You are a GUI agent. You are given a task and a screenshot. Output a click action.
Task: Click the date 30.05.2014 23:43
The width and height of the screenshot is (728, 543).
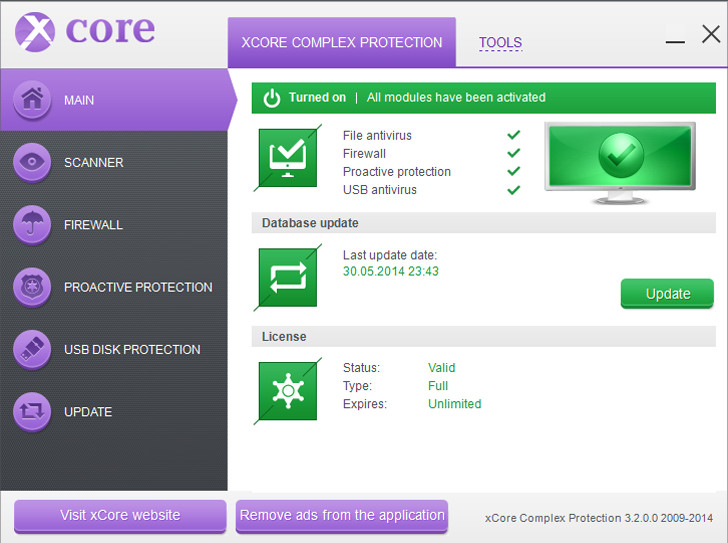click(x=391, y=271)
